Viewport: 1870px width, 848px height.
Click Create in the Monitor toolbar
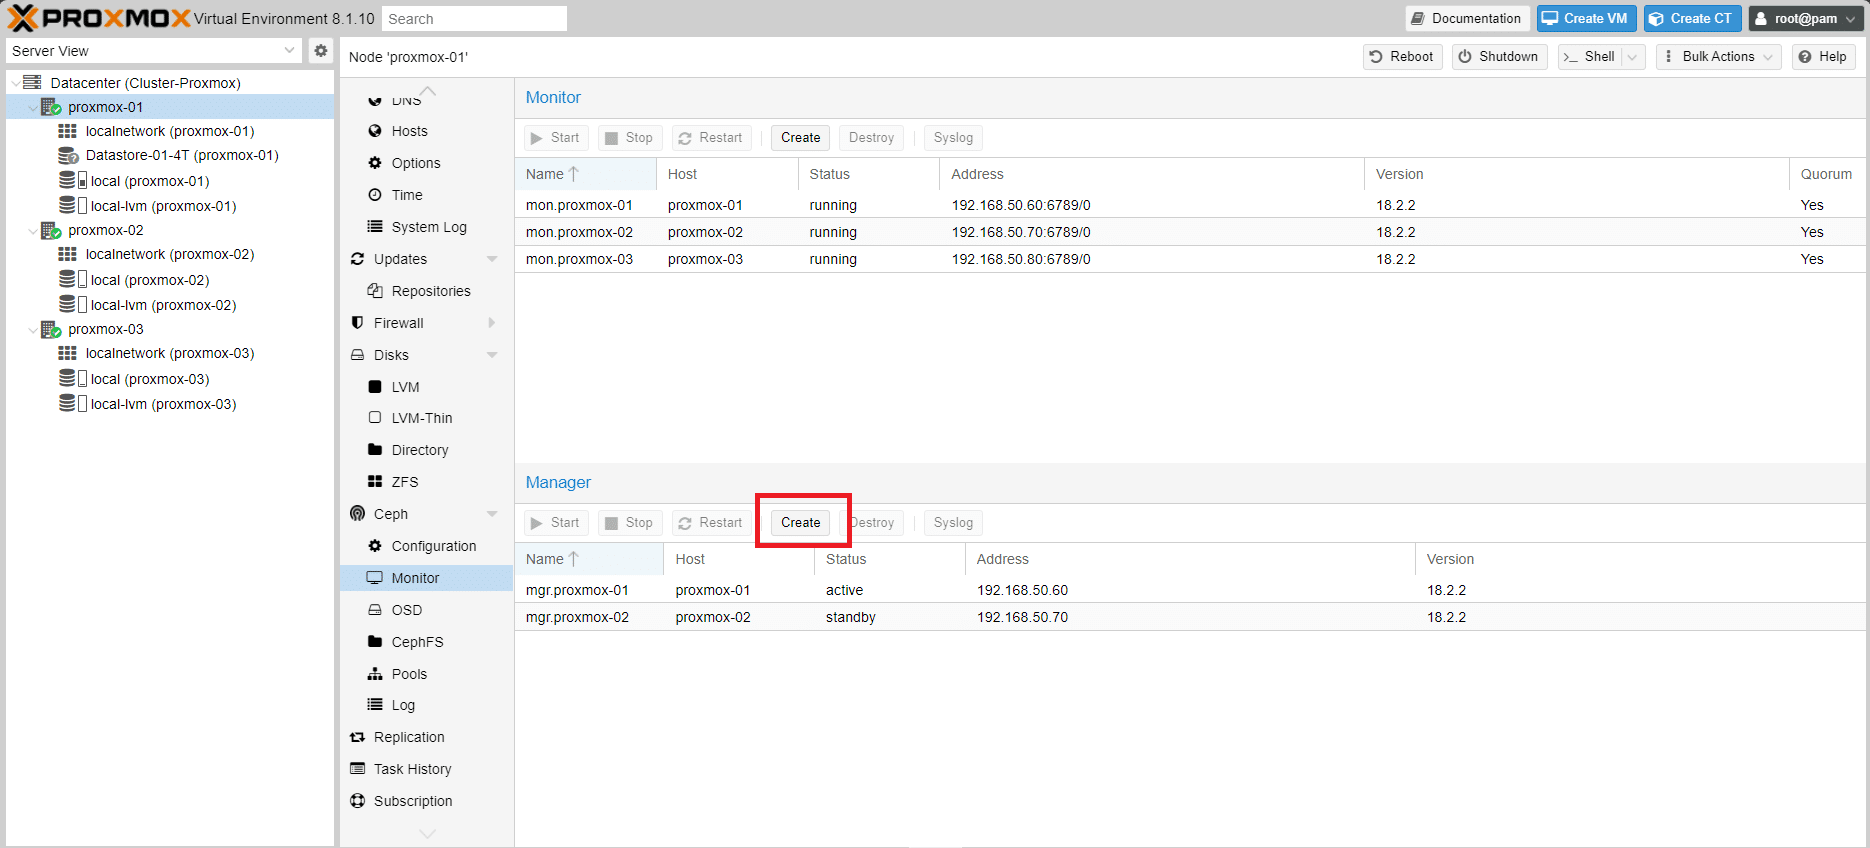800,138
